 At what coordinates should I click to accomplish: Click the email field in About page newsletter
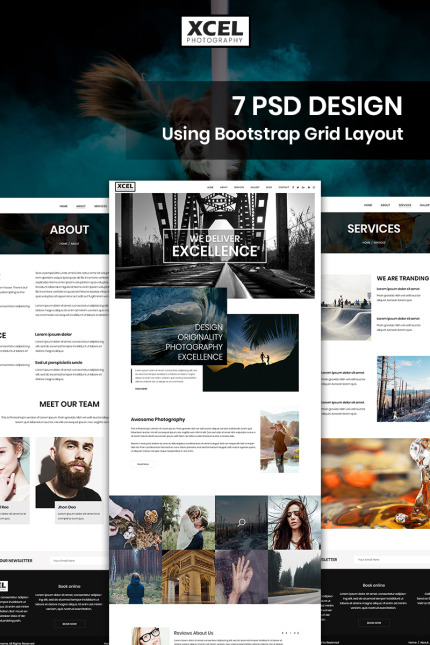(x=79, y=561)
